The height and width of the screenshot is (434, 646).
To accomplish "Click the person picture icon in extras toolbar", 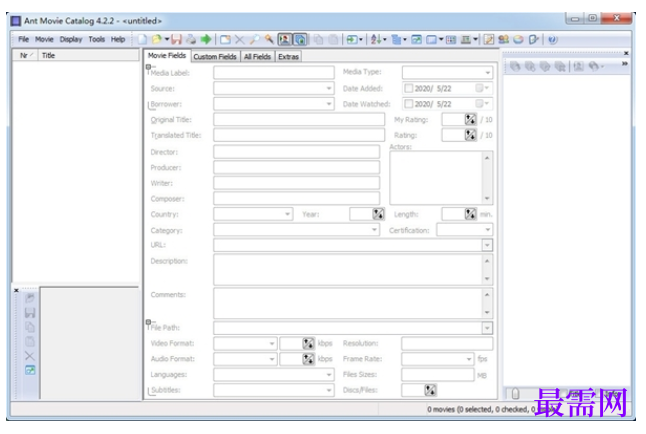I will tap(578, 66).
